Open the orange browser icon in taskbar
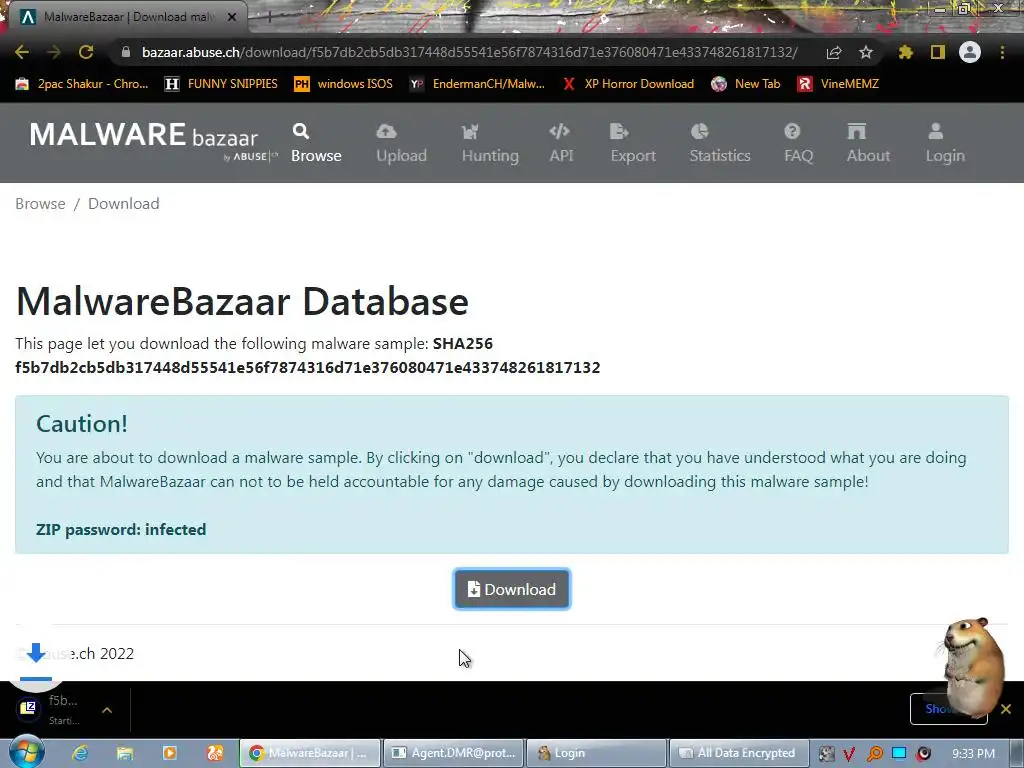This screenshot has width=1024, height=768. click(x=215, y=753)
